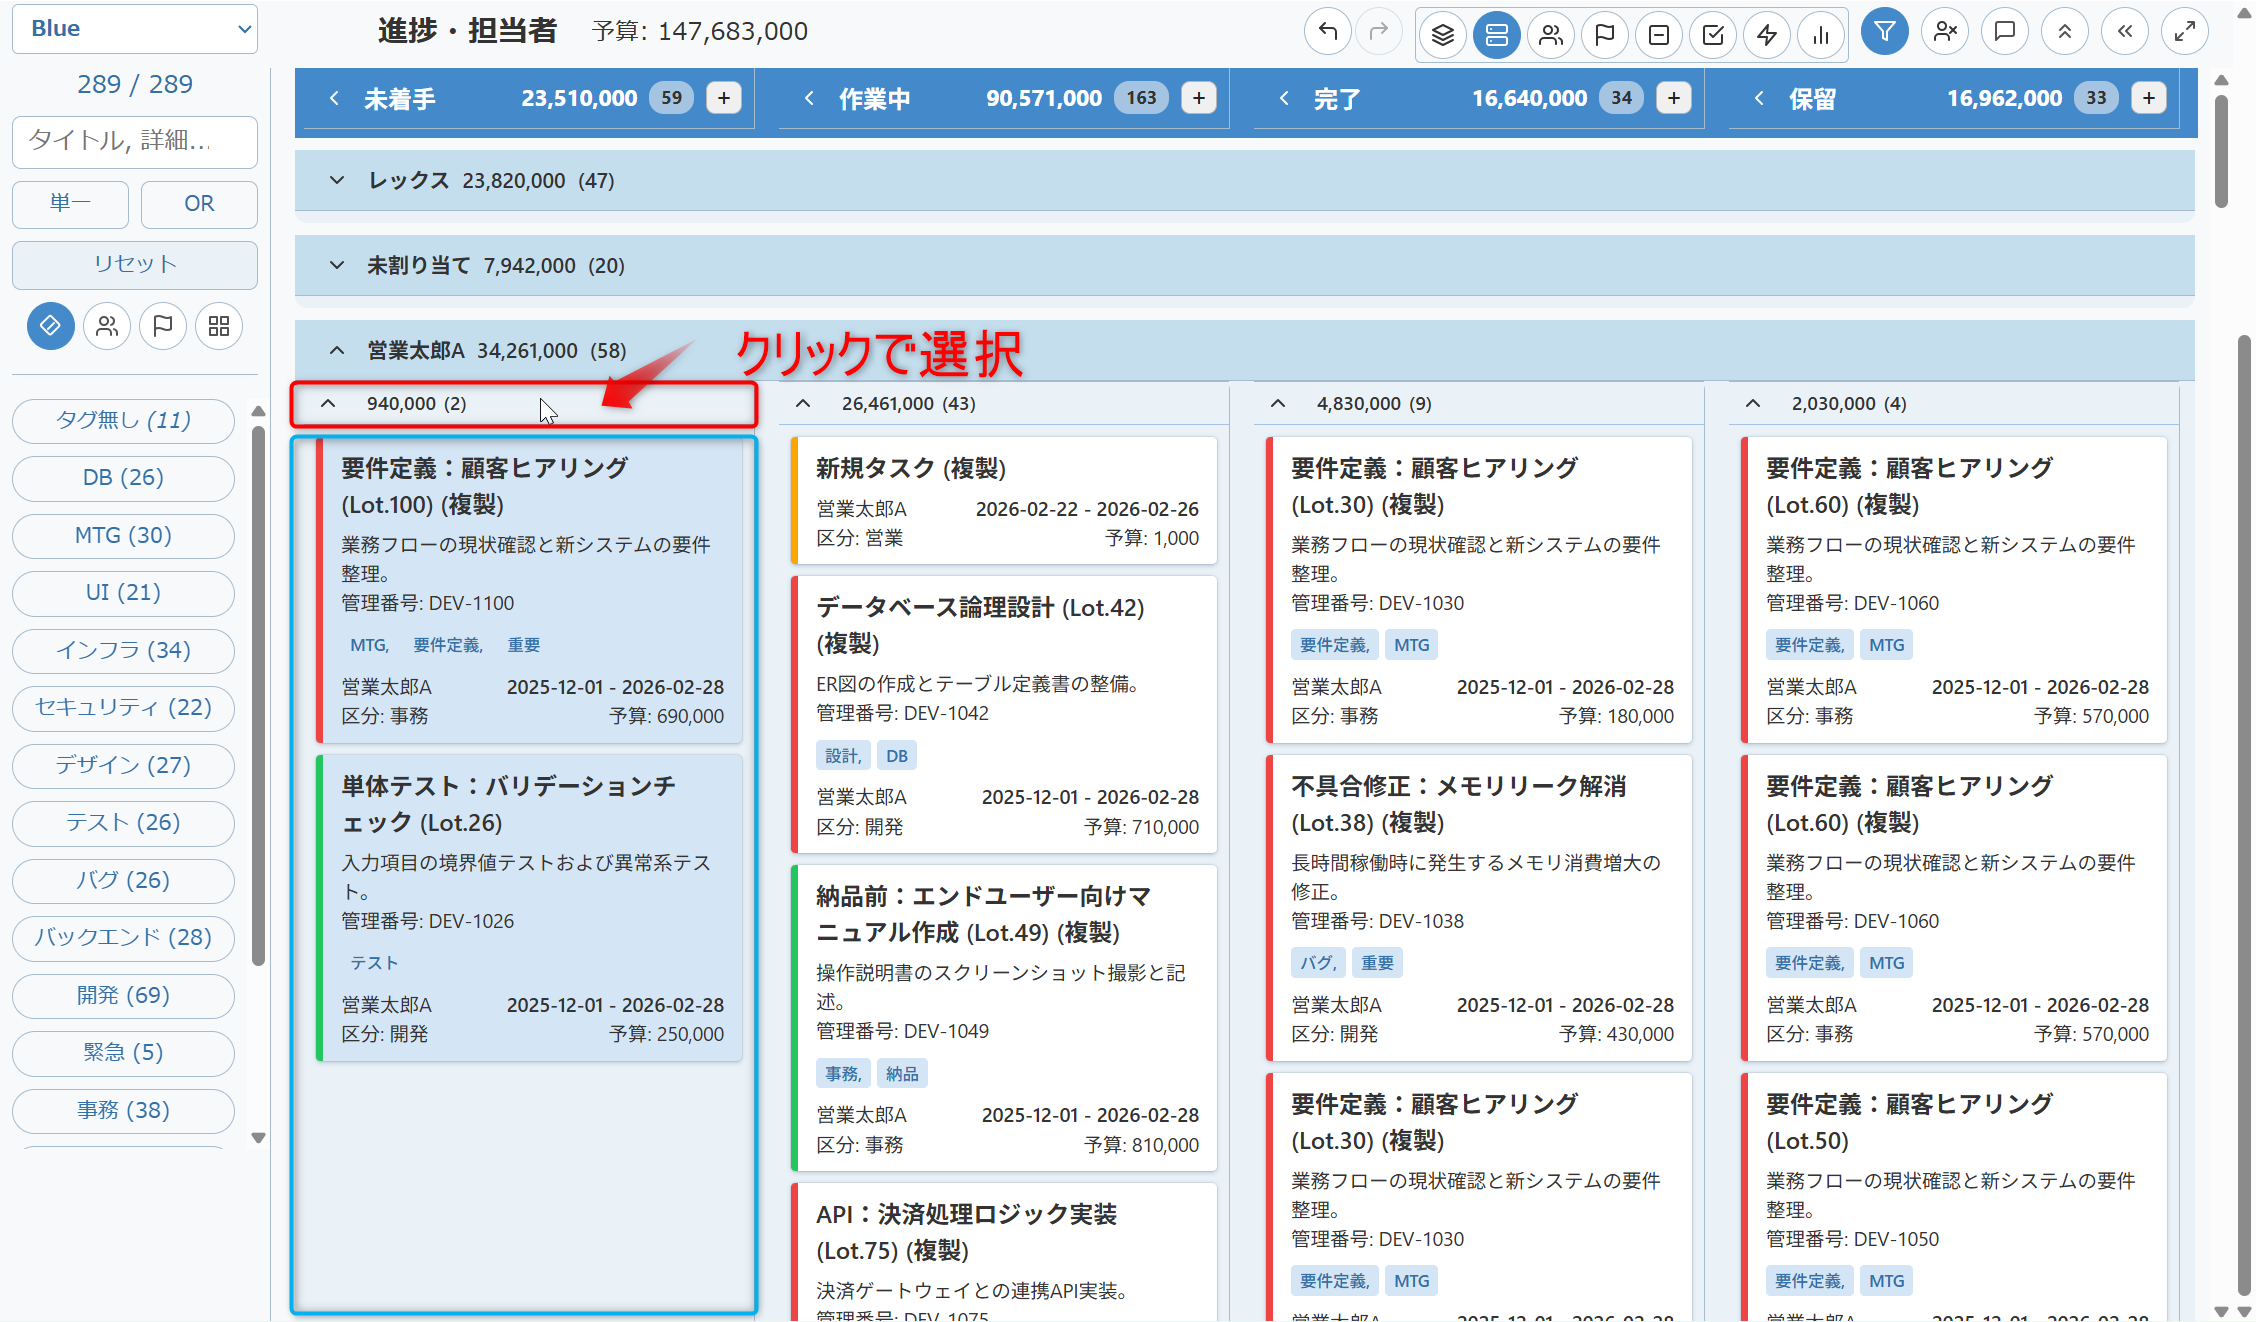Click the speech bubble comment icon
Image resolution: width=2256 pixels, height=1322 pixels.
click(x=2004, y=32)
